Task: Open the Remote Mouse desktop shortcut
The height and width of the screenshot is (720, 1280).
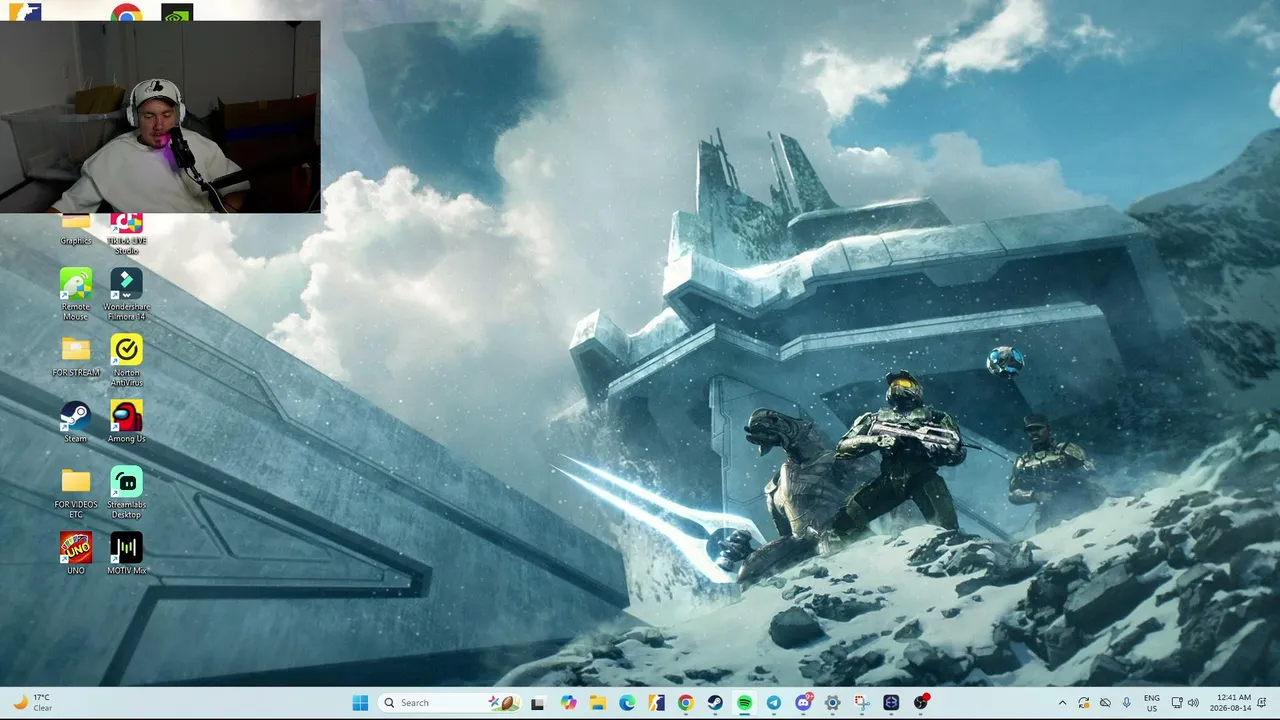Action: point(76,294)
